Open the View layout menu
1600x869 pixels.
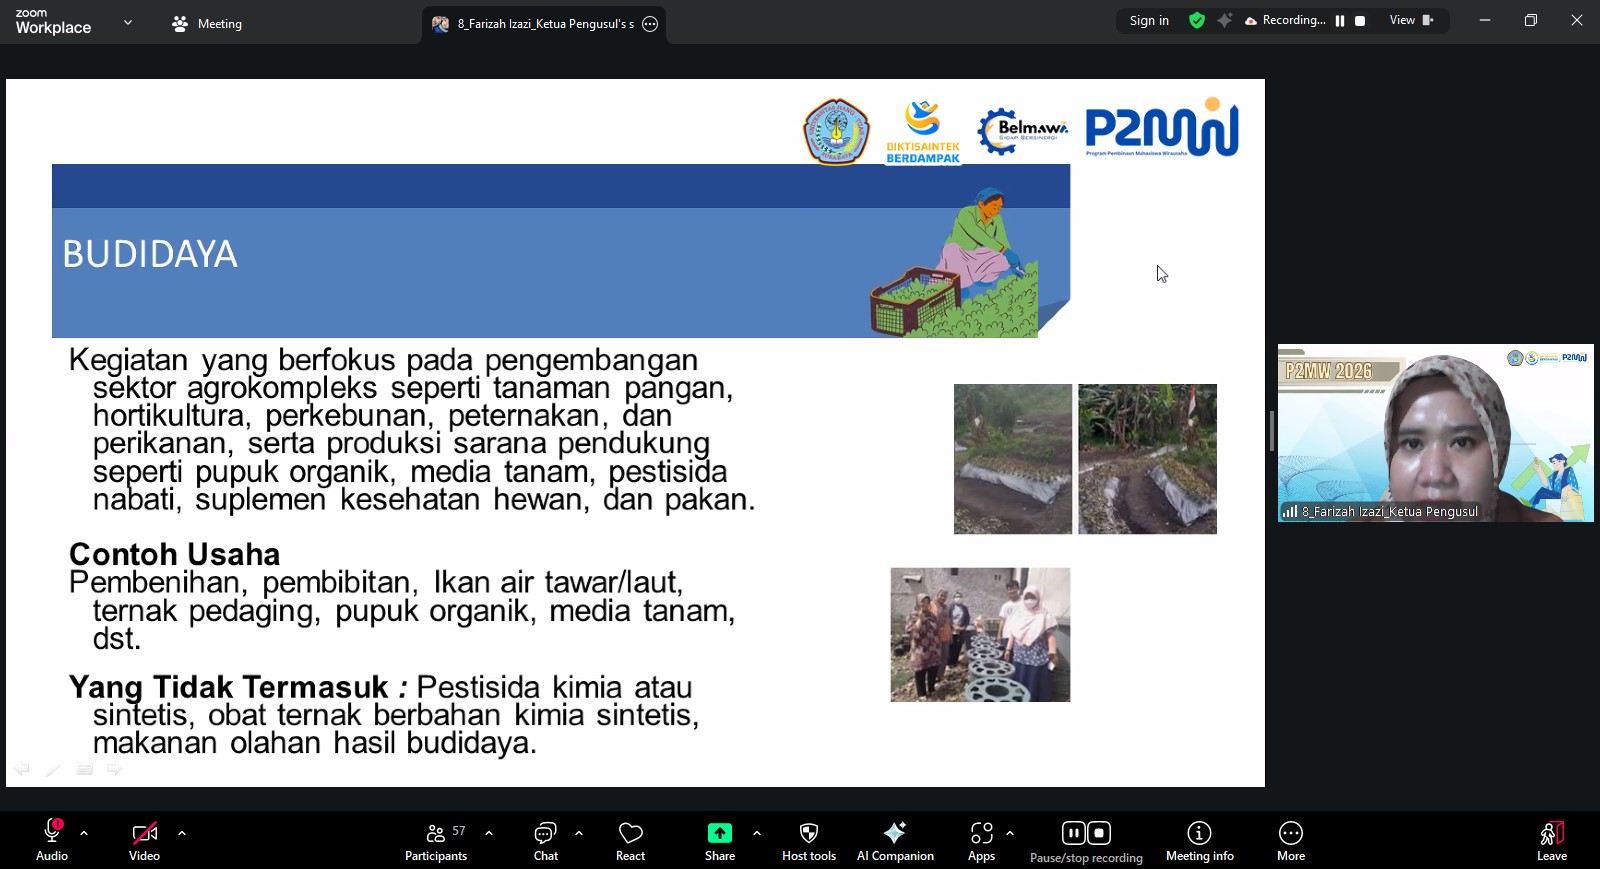[1410, 21]
